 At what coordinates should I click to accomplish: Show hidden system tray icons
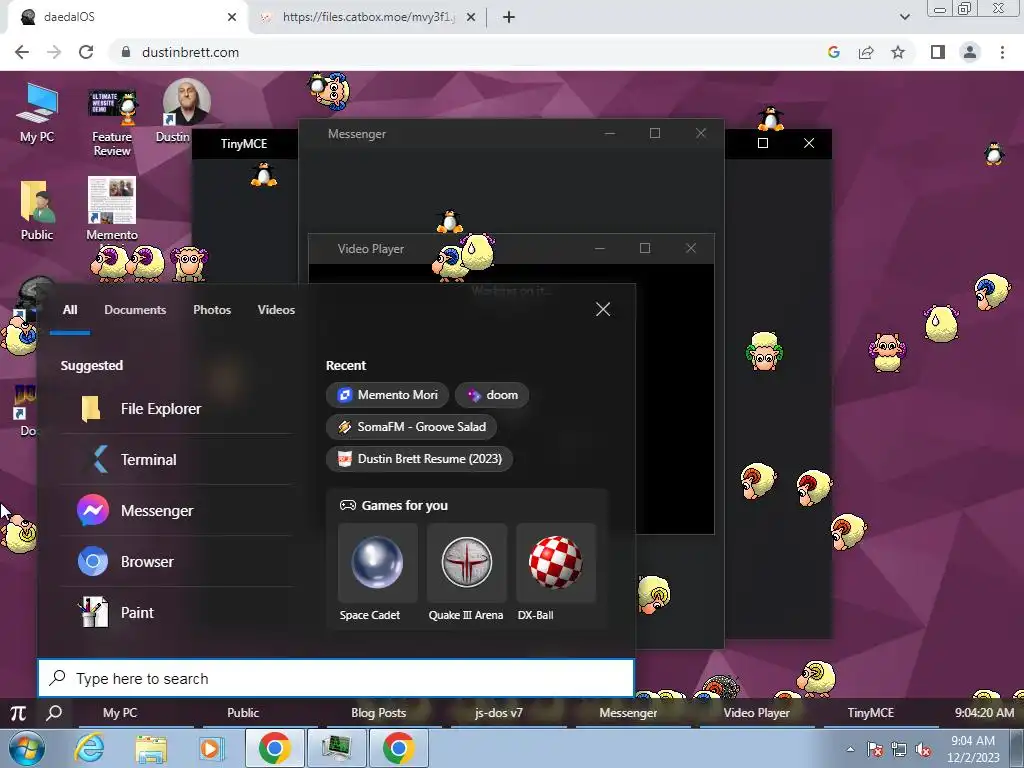pyautogui.click(x=850, y=749)
